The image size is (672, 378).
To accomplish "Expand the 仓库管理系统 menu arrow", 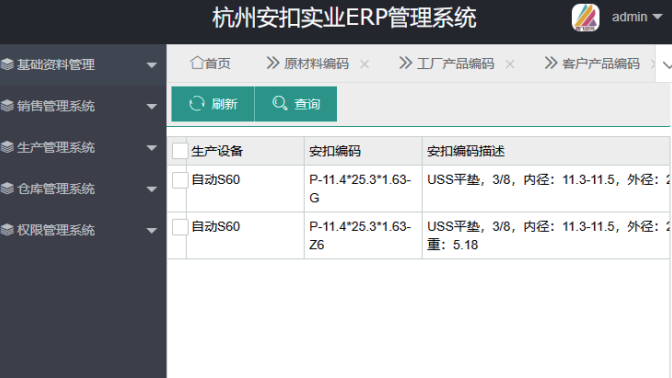I will click(151, 189).
